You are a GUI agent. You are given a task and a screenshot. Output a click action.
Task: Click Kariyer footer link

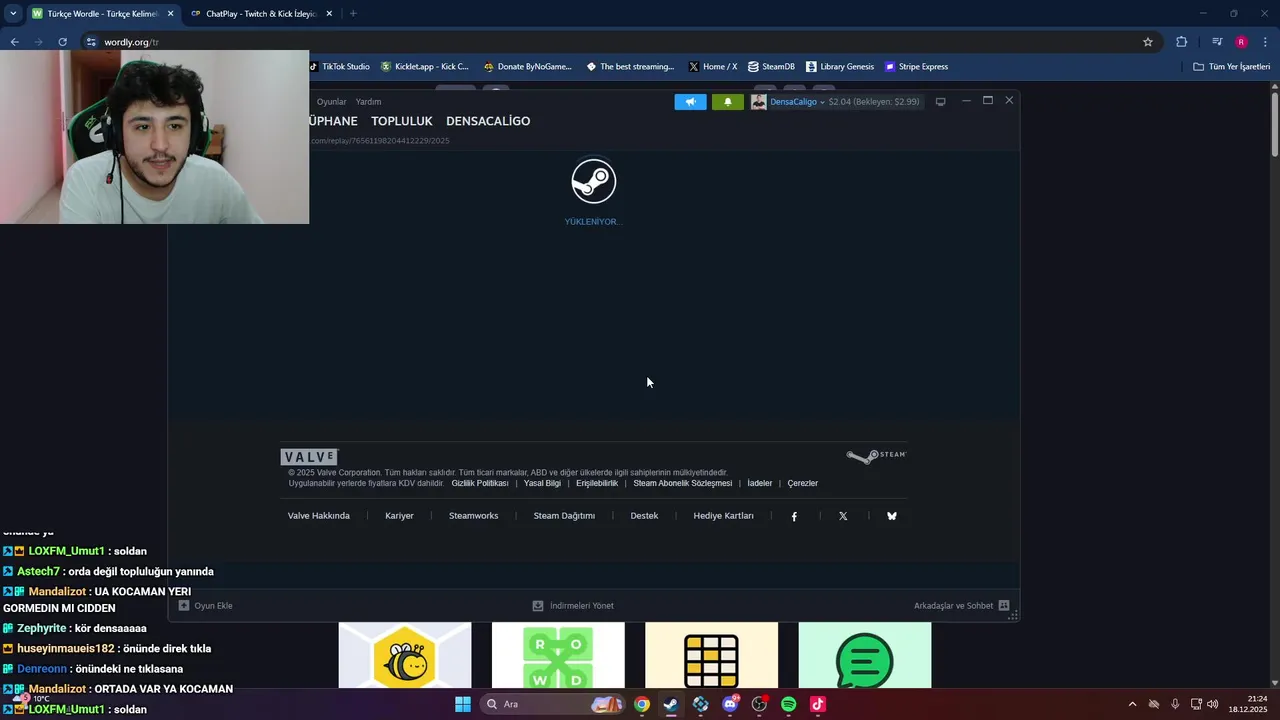coord(399,516)
